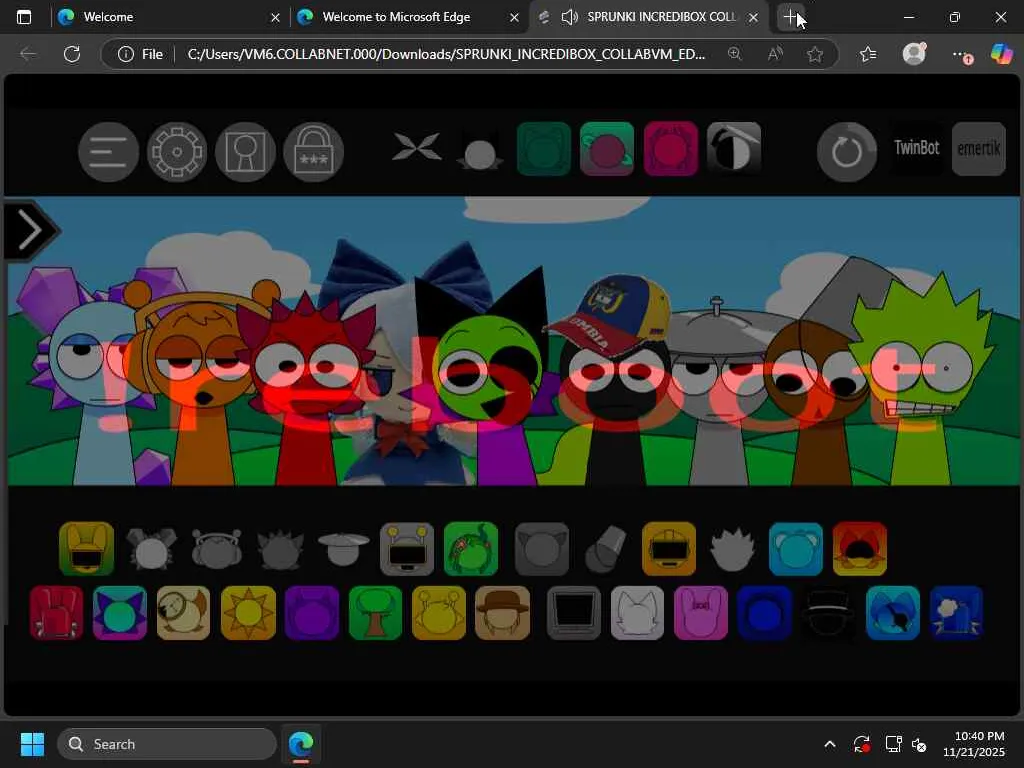
Task: Expand the side panel with the chevron arrow
Action: [31, 230]
